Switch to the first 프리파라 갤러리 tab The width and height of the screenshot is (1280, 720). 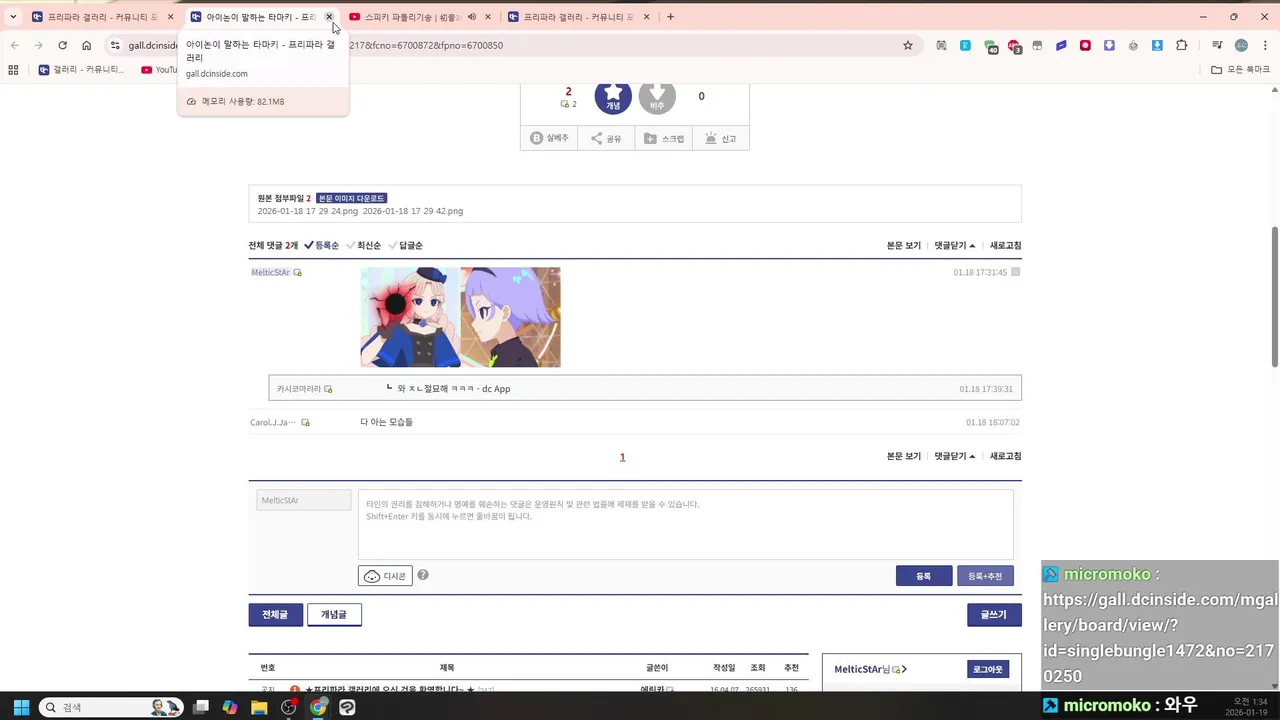click(x=103, y=17)
